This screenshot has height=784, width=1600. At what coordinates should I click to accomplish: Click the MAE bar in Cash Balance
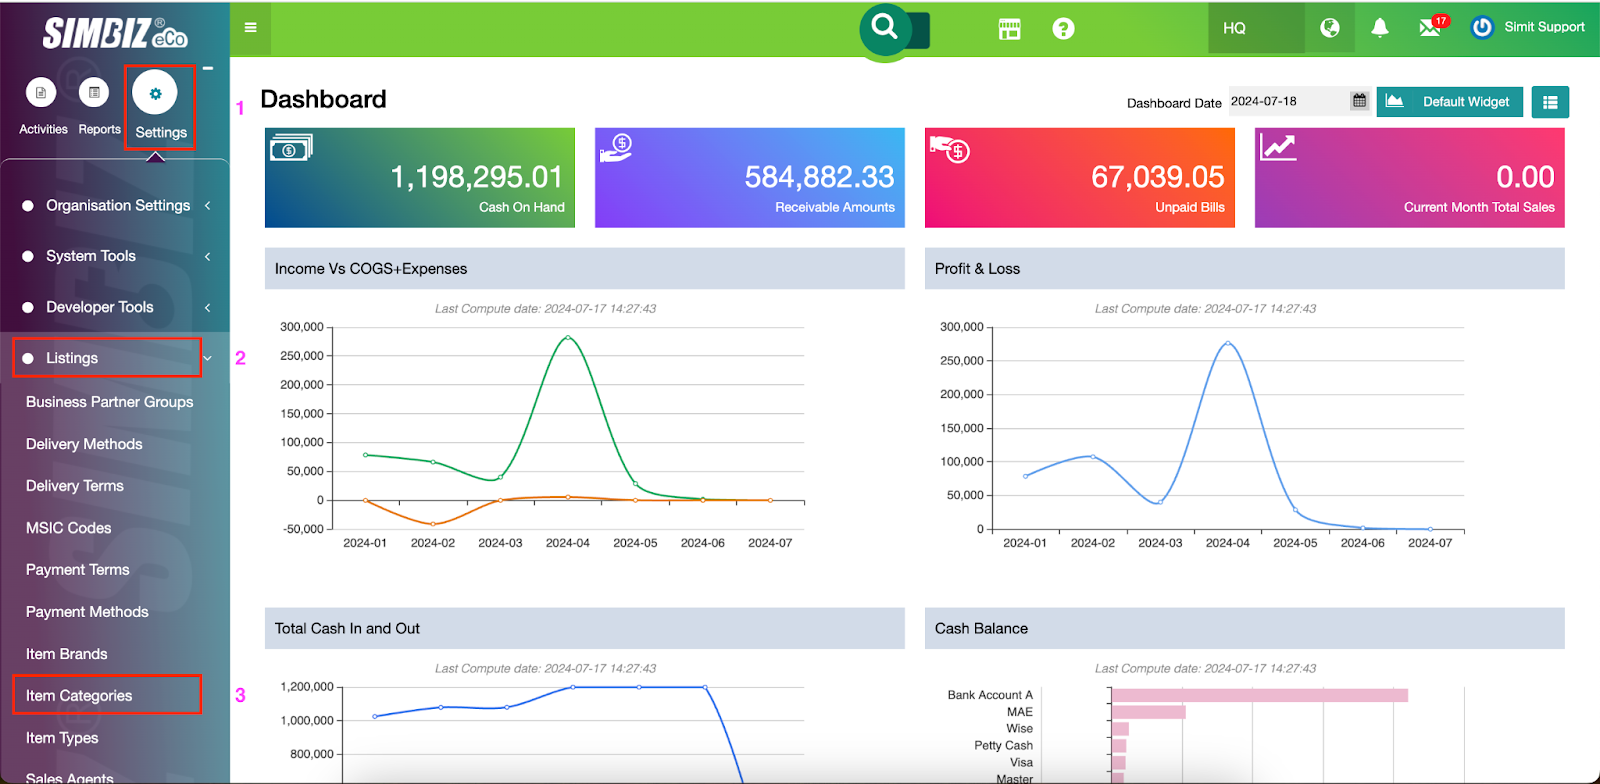1149,712
